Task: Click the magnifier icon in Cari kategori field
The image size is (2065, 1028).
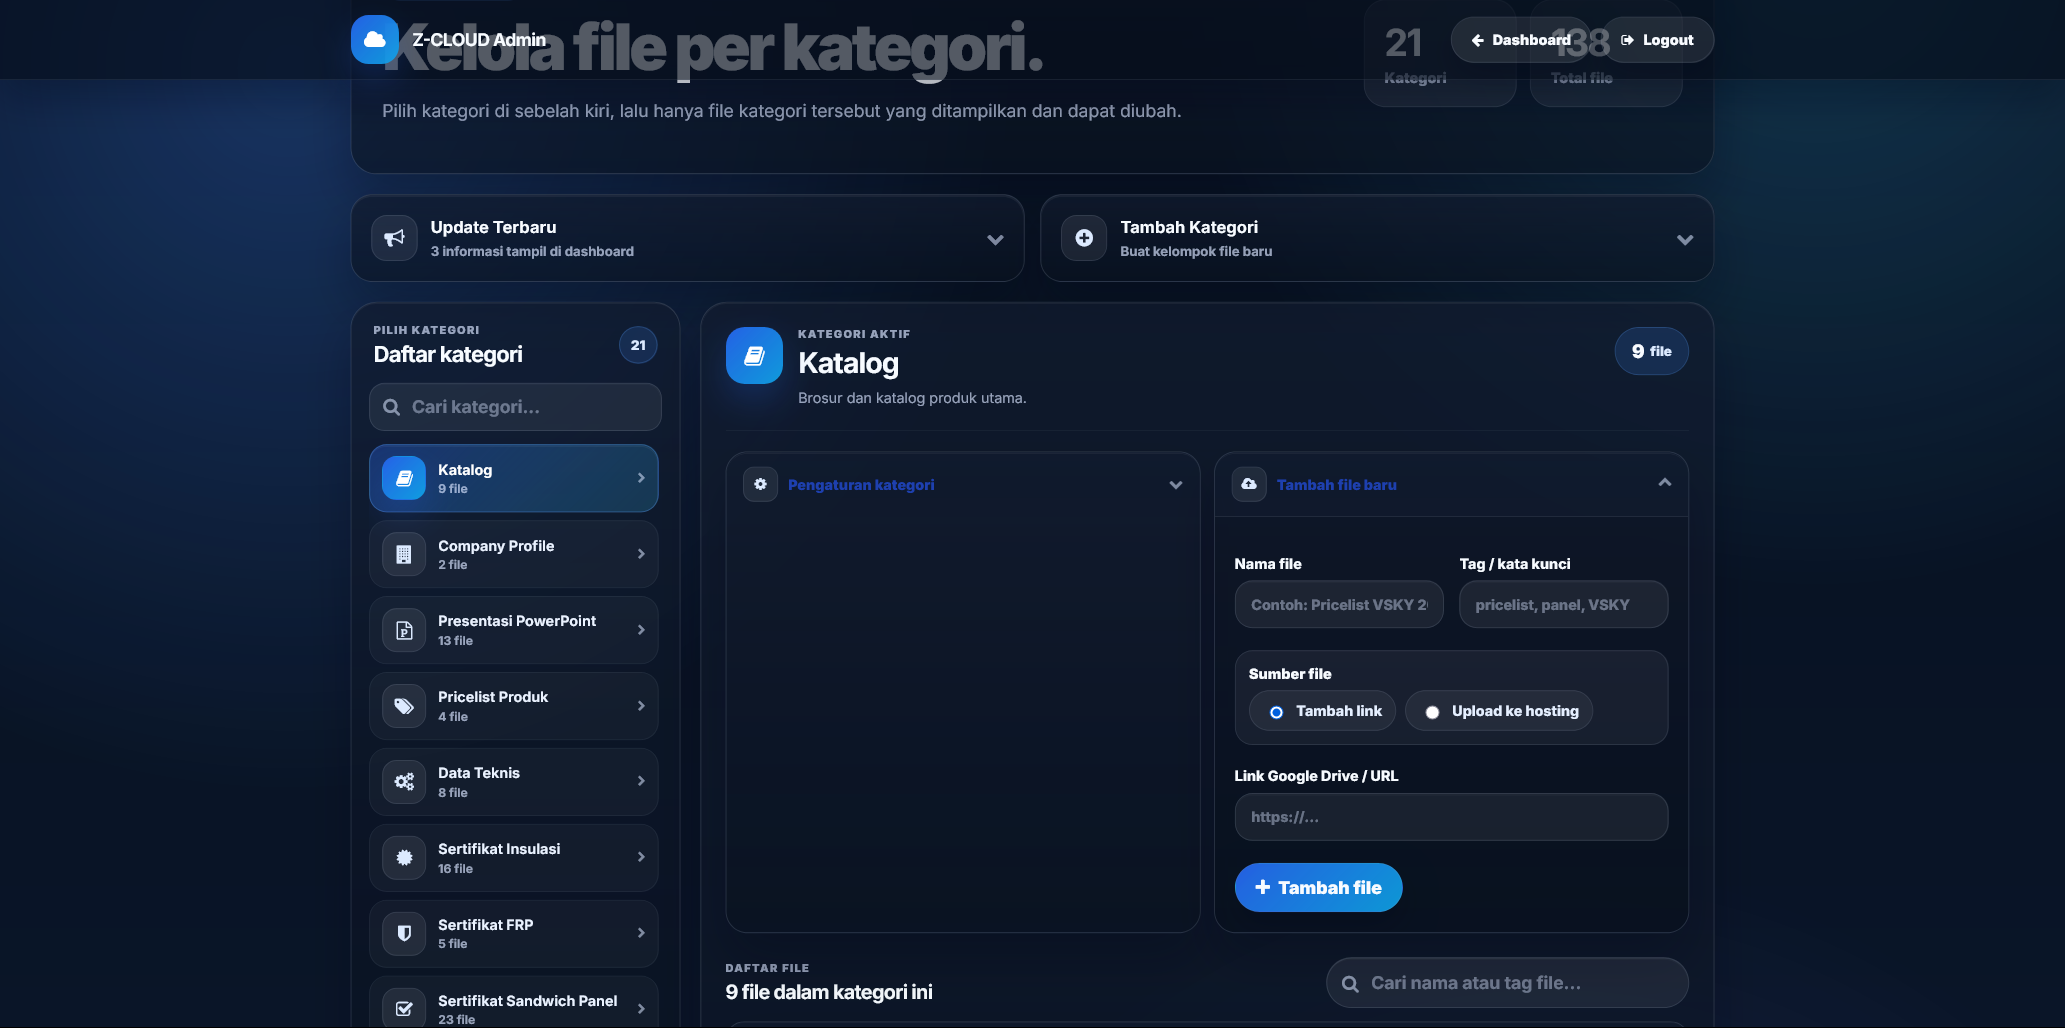Action: click(392, 407)
